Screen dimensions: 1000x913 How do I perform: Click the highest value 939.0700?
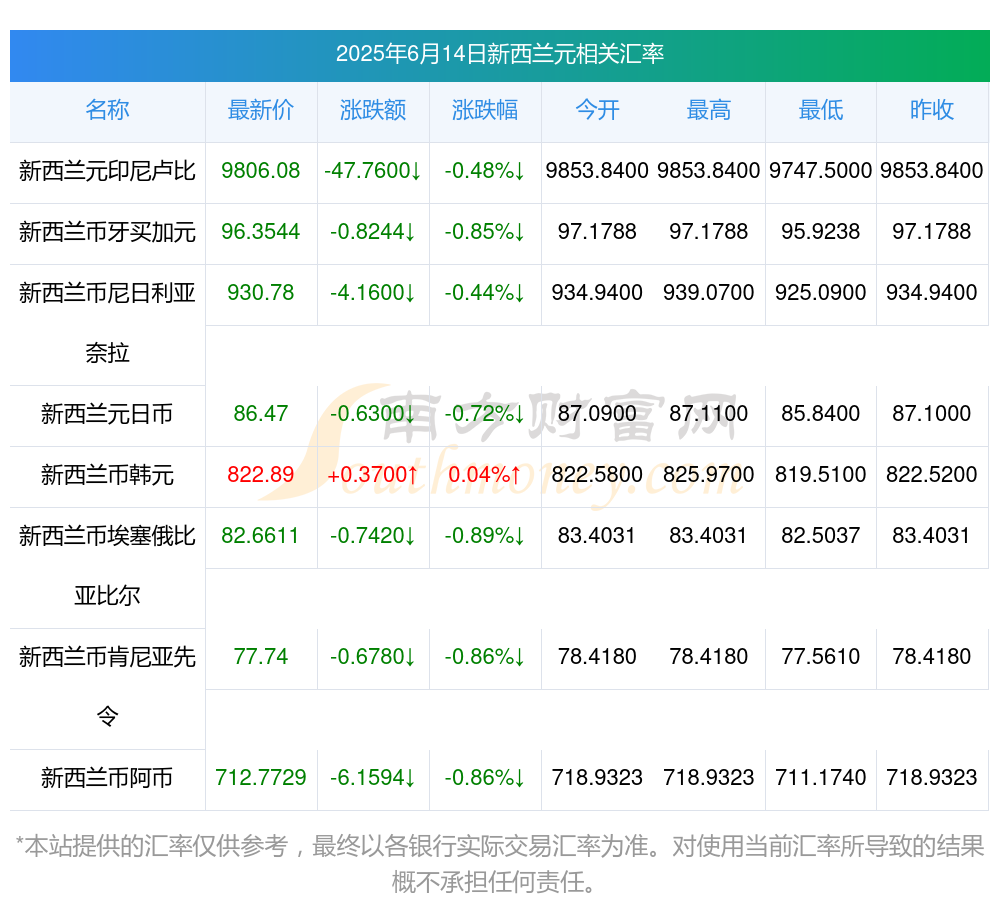click(709, 293)
